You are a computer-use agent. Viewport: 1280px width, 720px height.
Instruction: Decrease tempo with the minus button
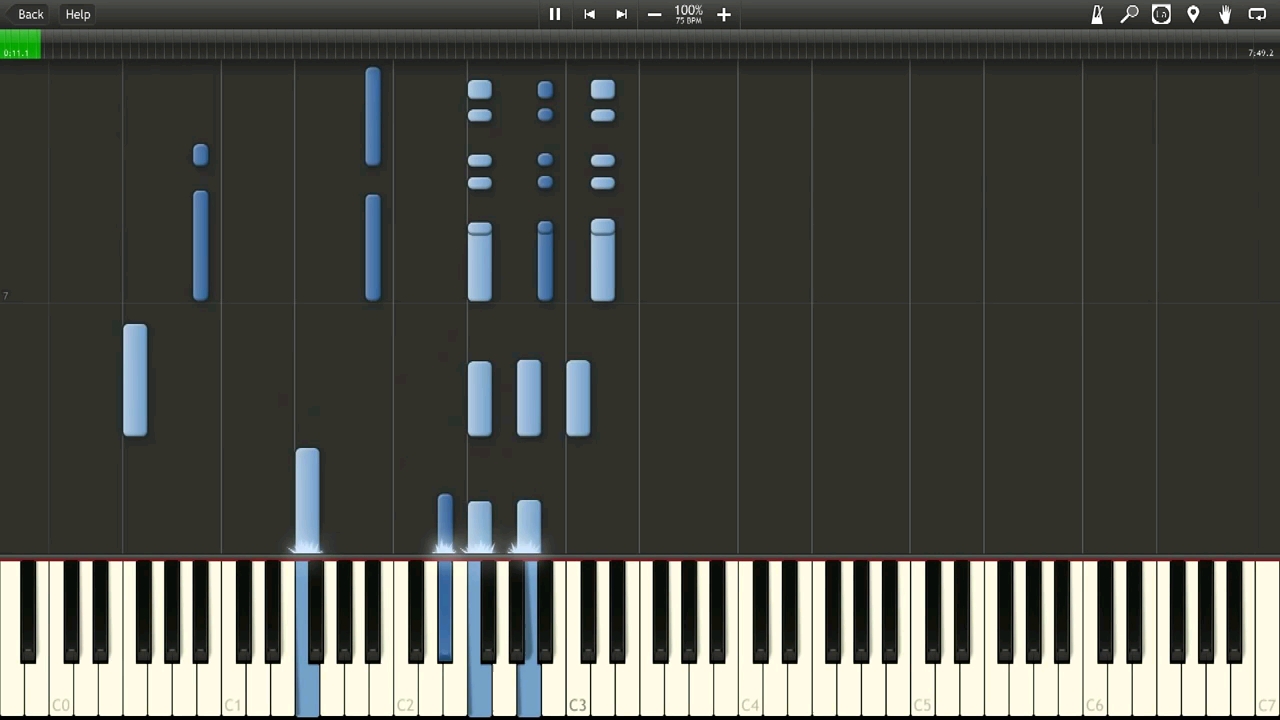pyautogui.click(x=654, y=14)
